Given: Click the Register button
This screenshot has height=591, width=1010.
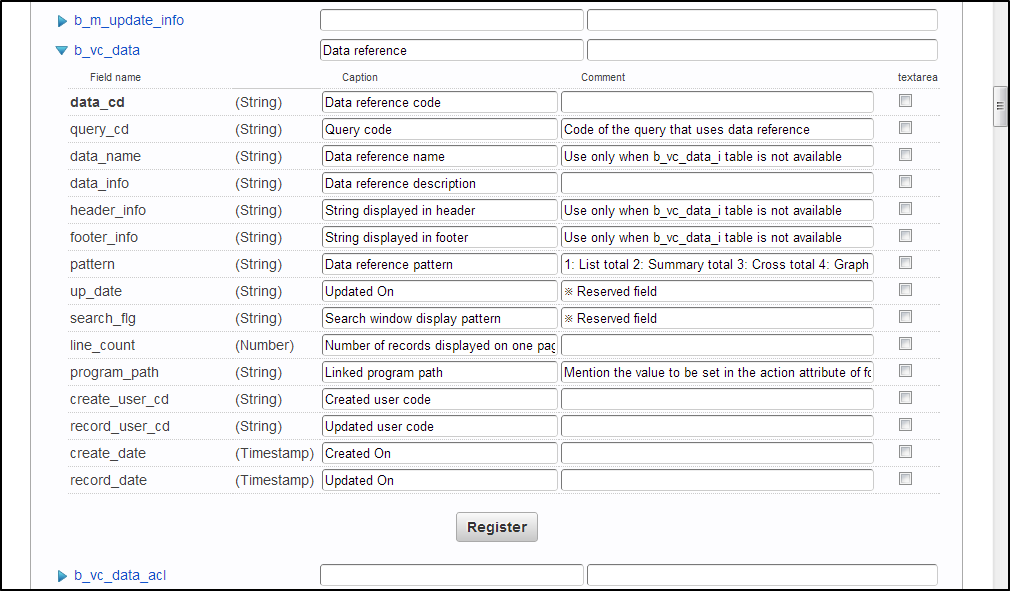Looking at the screenshot, I should (x=496, y=527).
